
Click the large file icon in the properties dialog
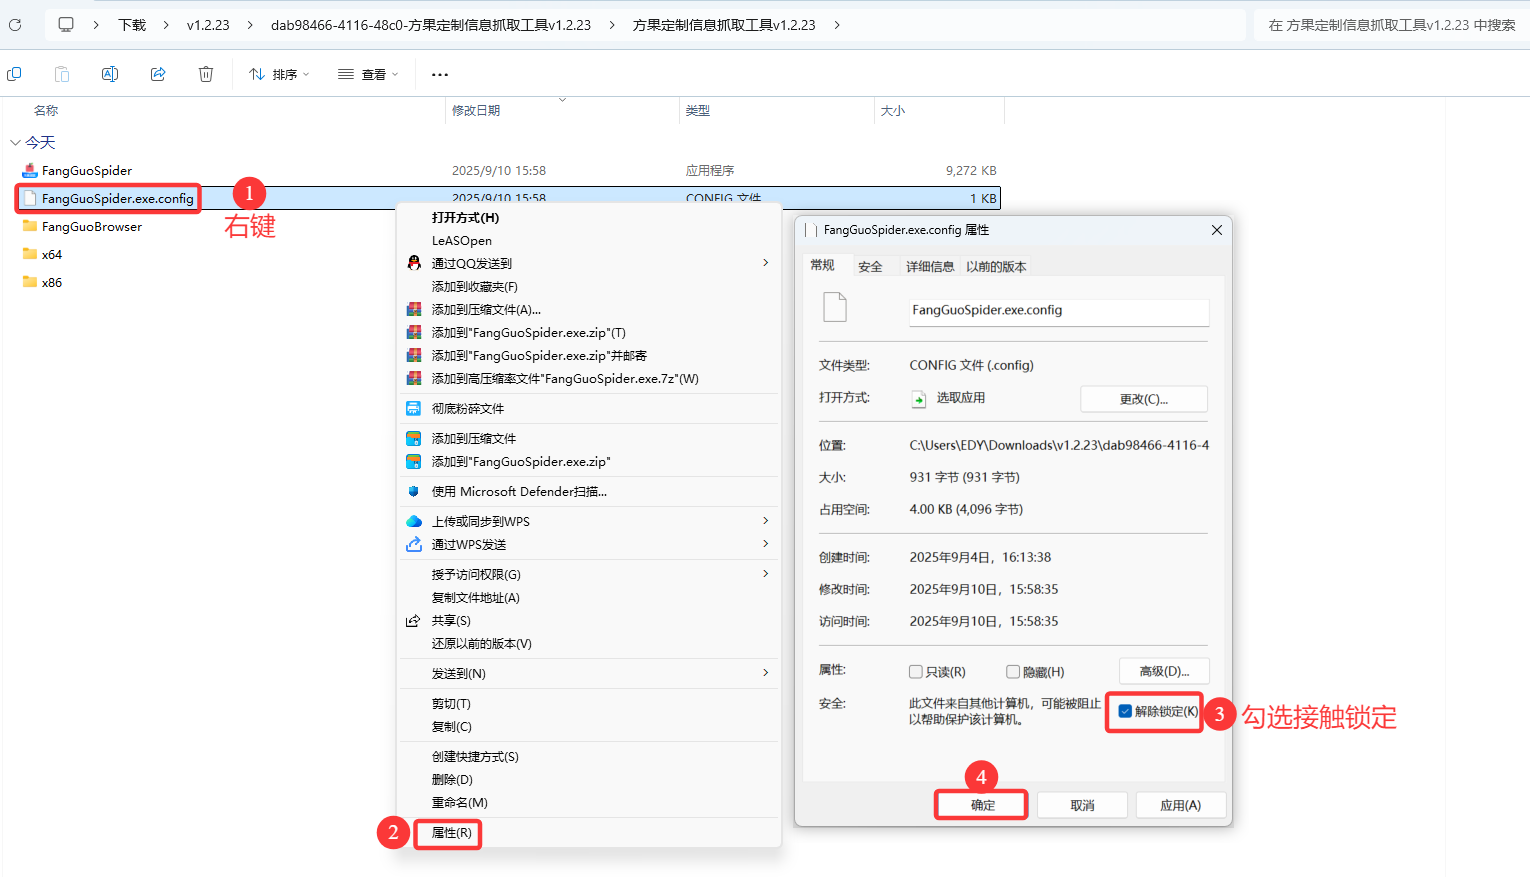point(835,307)
